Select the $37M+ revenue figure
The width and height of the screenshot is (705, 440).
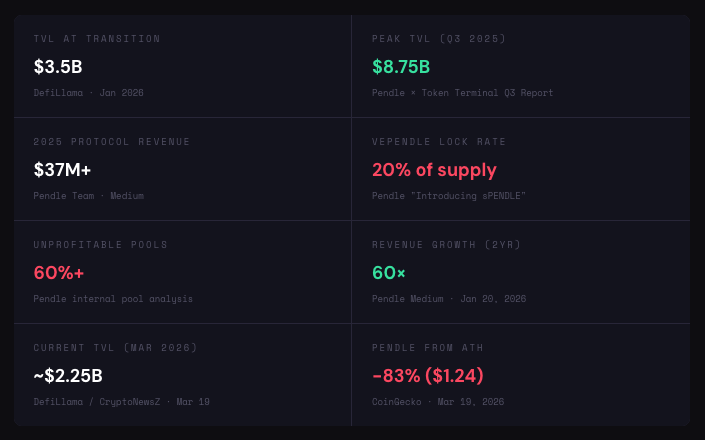(62, 170)
